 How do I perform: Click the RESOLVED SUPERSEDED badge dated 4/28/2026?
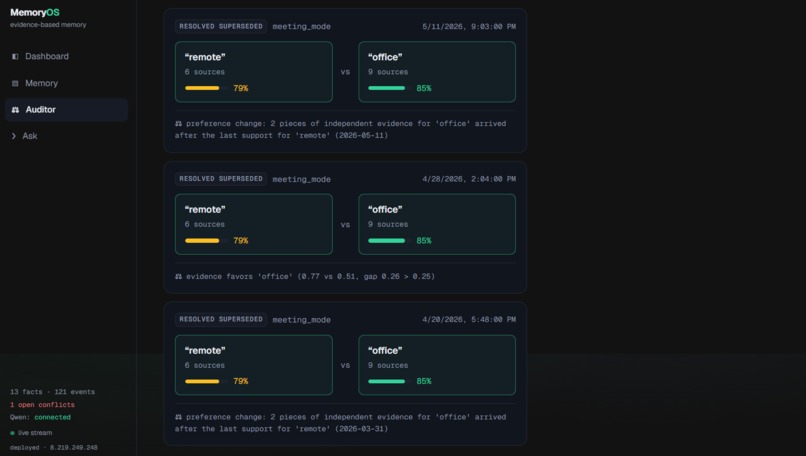(221, 179)
